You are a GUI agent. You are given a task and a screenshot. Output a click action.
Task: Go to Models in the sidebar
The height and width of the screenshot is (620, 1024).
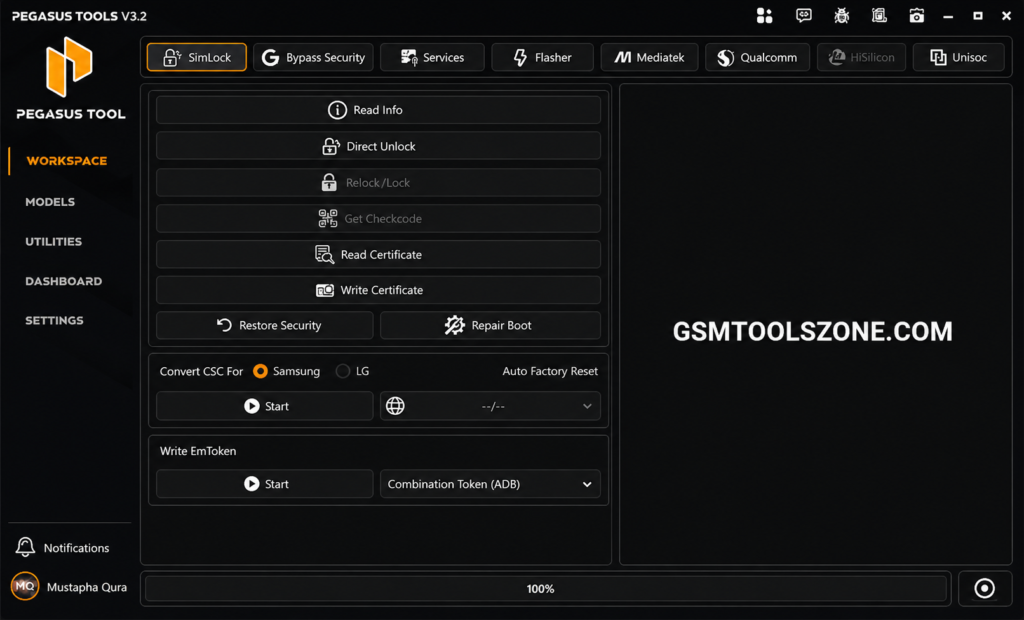50,202
